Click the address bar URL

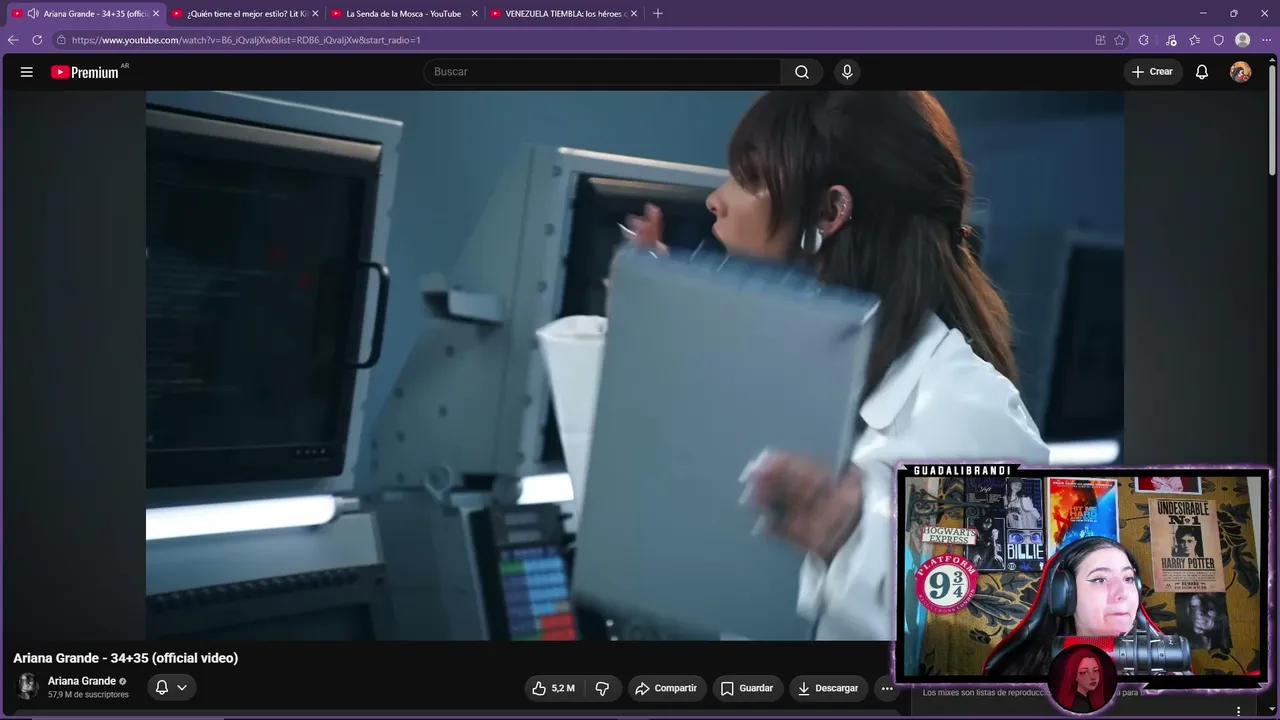click(x=246, y=40)
